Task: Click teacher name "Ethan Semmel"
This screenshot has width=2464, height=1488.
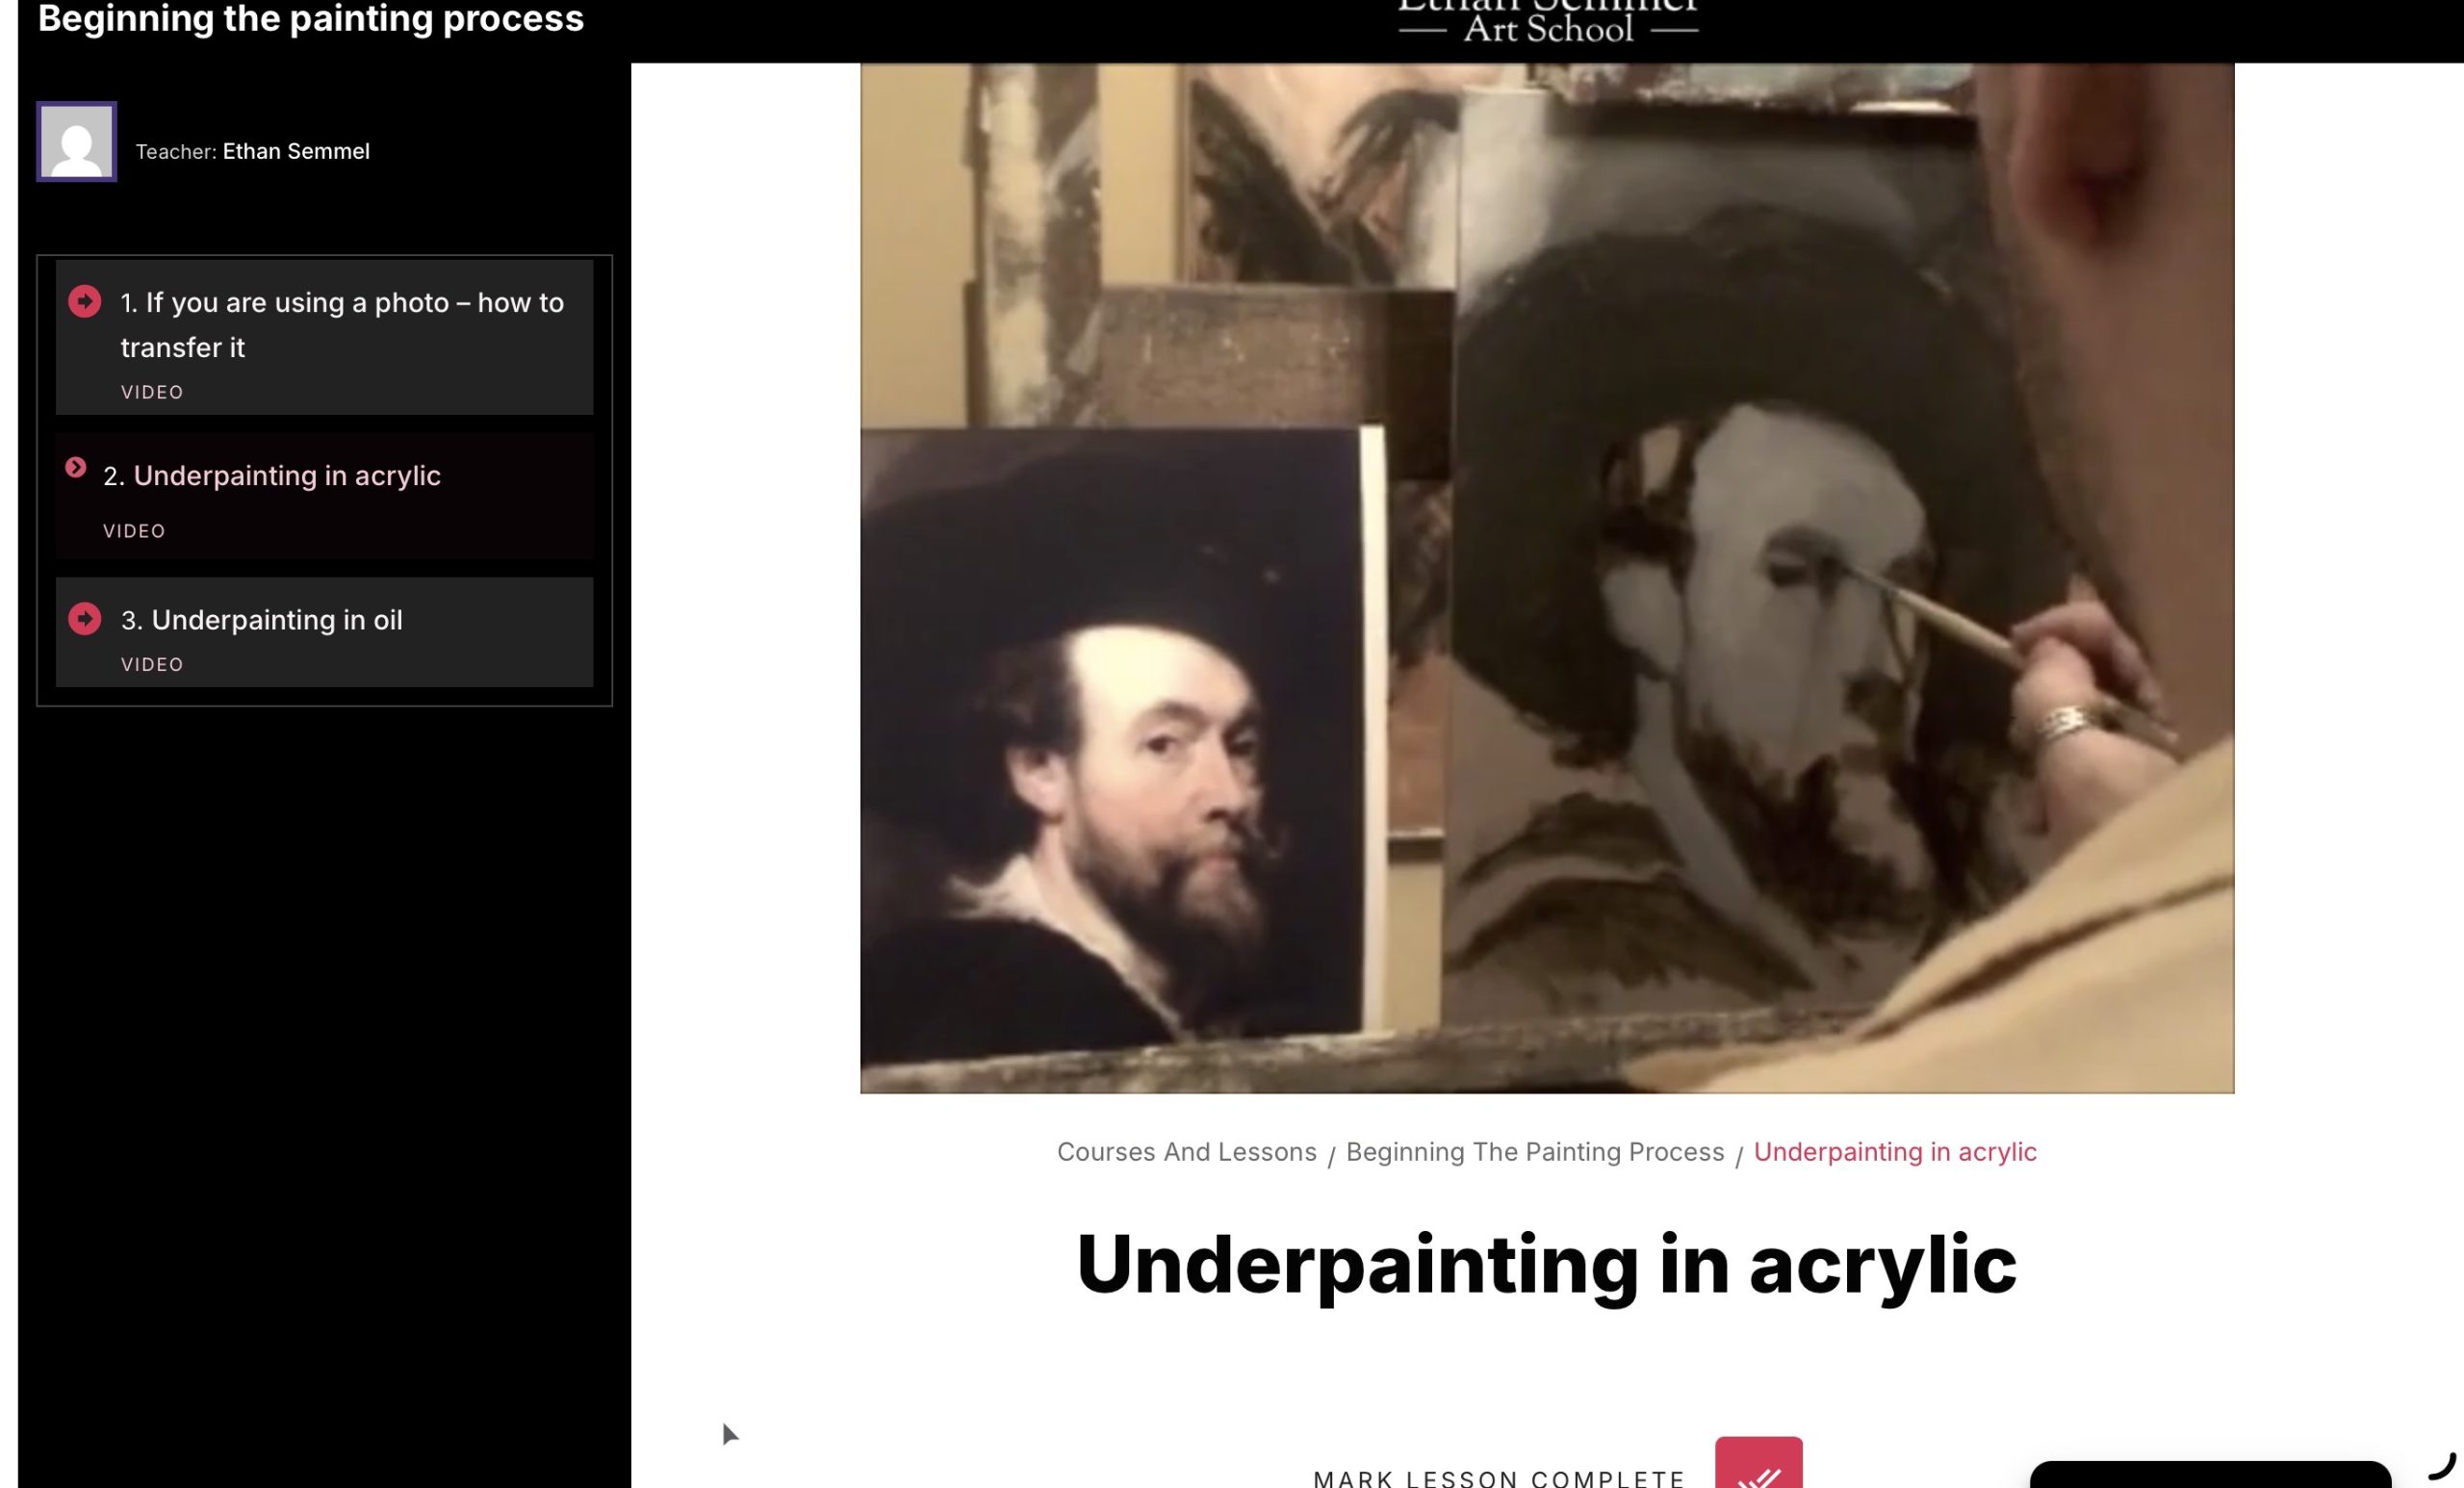Action: [295, 151]
